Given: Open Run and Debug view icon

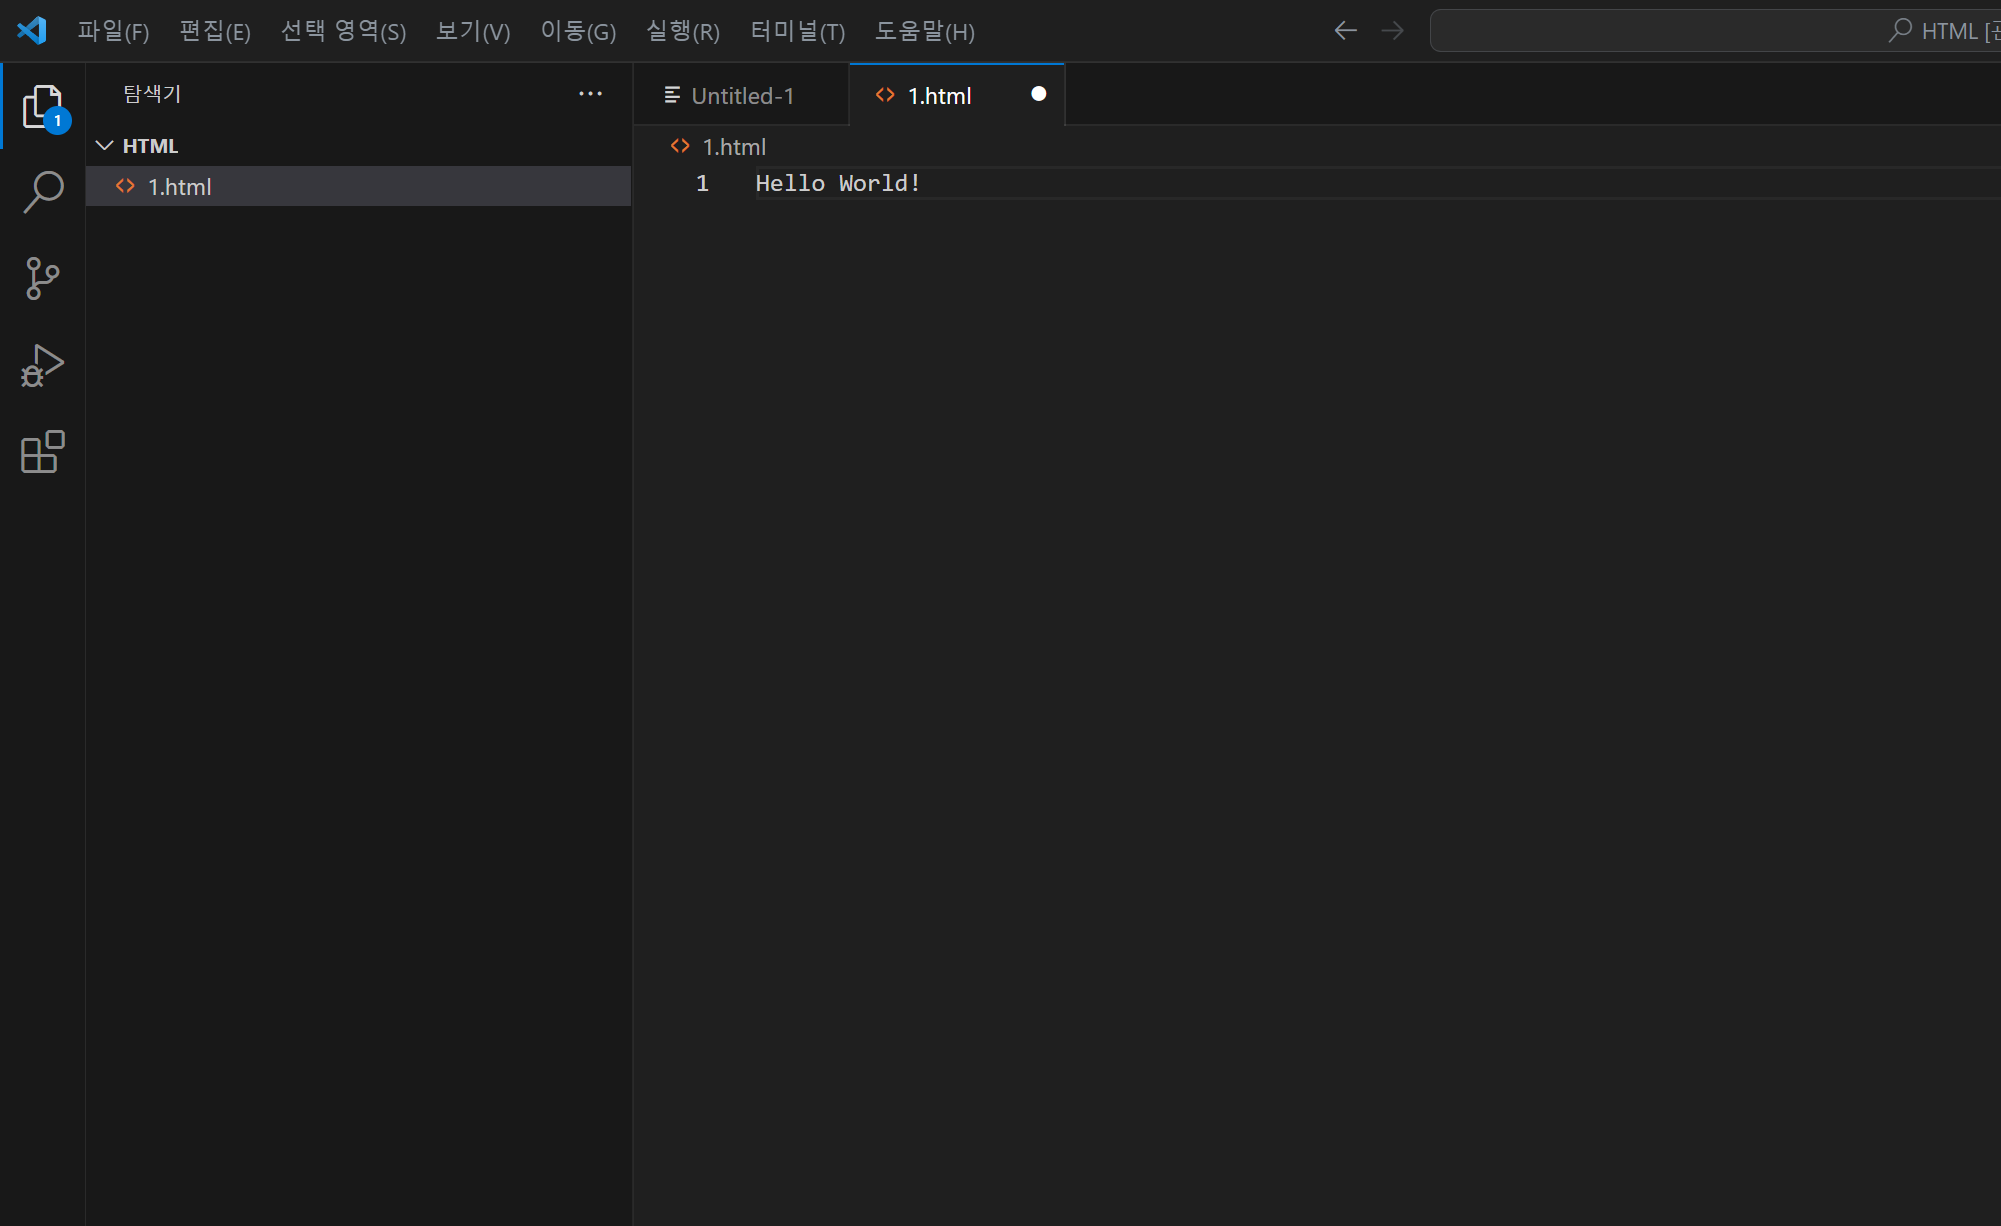Looking at the screenshot, I should pos(43,365).
